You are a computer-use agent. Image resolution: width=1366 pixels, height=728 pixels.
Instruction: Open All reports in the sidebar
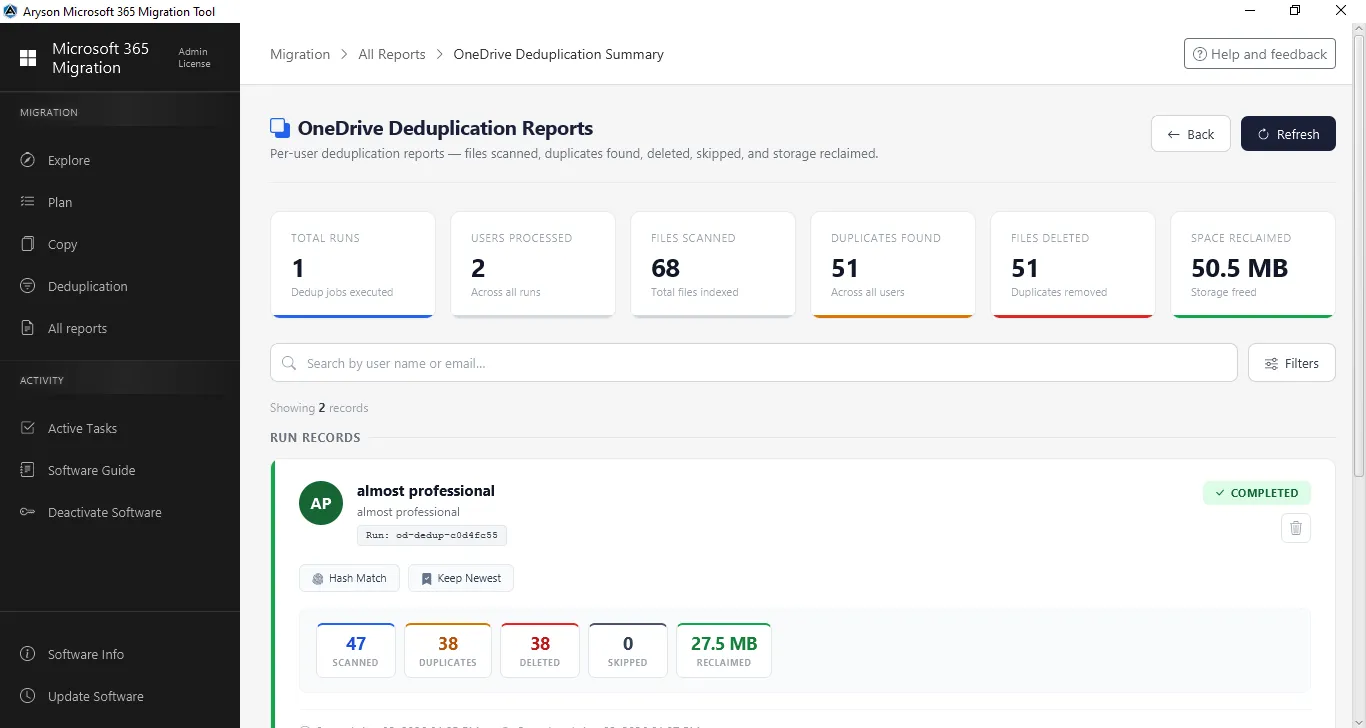[x=120, y=328]
